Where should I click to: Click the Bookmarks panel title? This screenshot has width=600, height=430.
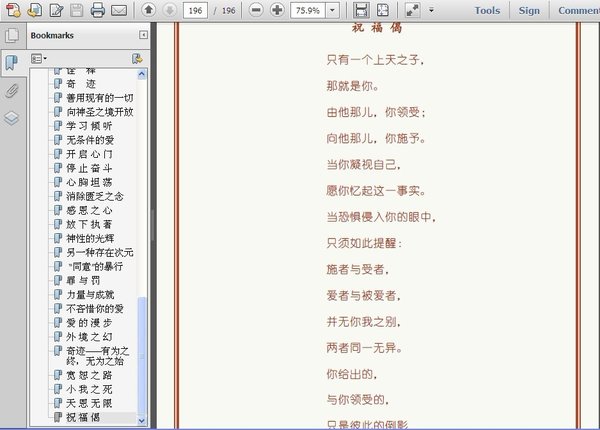52,35
